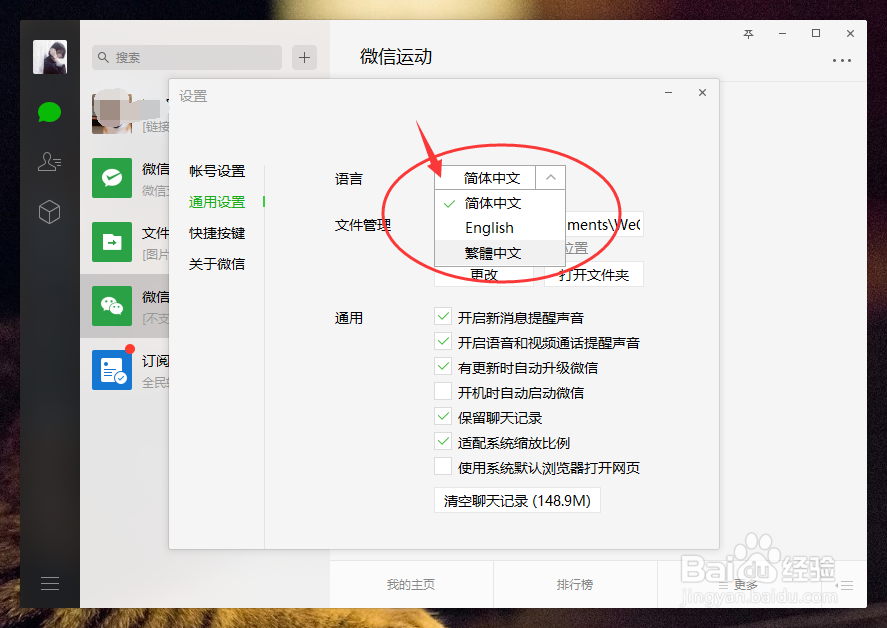Image resolution: width=887 pixels, height=628 pixels.
Task: Select the 帐号设置 tab
Action: 217,171
